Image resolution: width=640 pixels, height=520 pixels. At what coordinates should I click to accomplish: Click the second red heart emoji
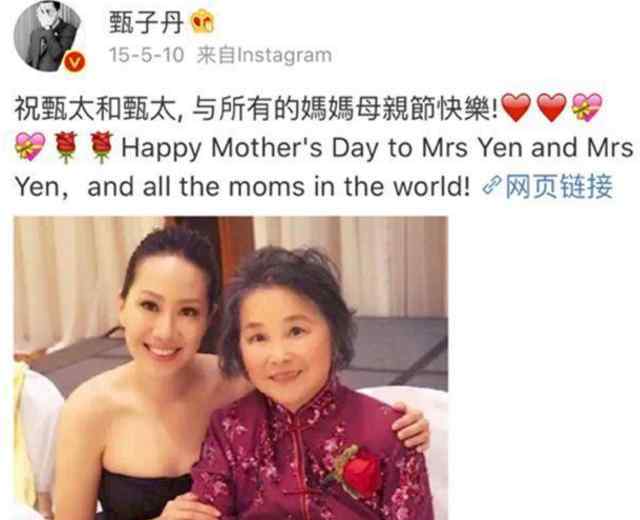click(x=552, y=107)
